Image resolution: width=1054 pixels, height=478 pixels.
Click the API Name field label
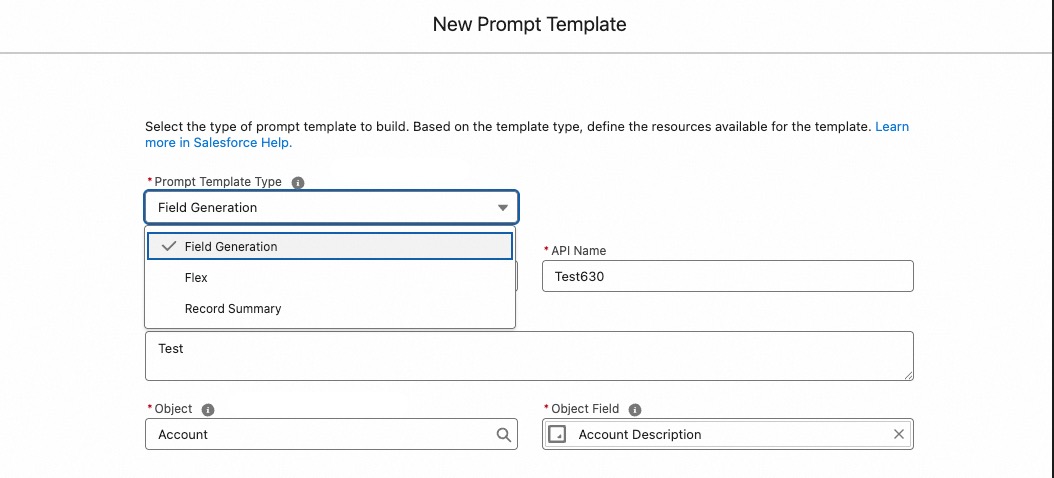click(578, 251)
